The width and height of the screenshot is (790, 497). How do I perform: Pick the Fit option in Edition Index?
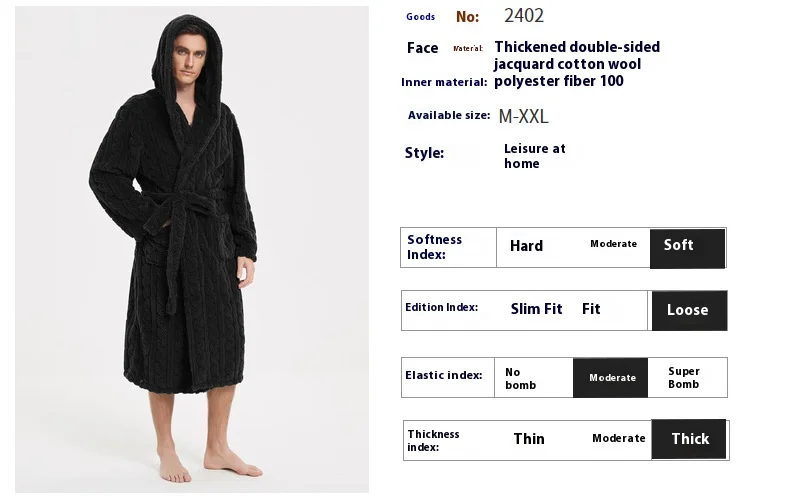[591, 309]
